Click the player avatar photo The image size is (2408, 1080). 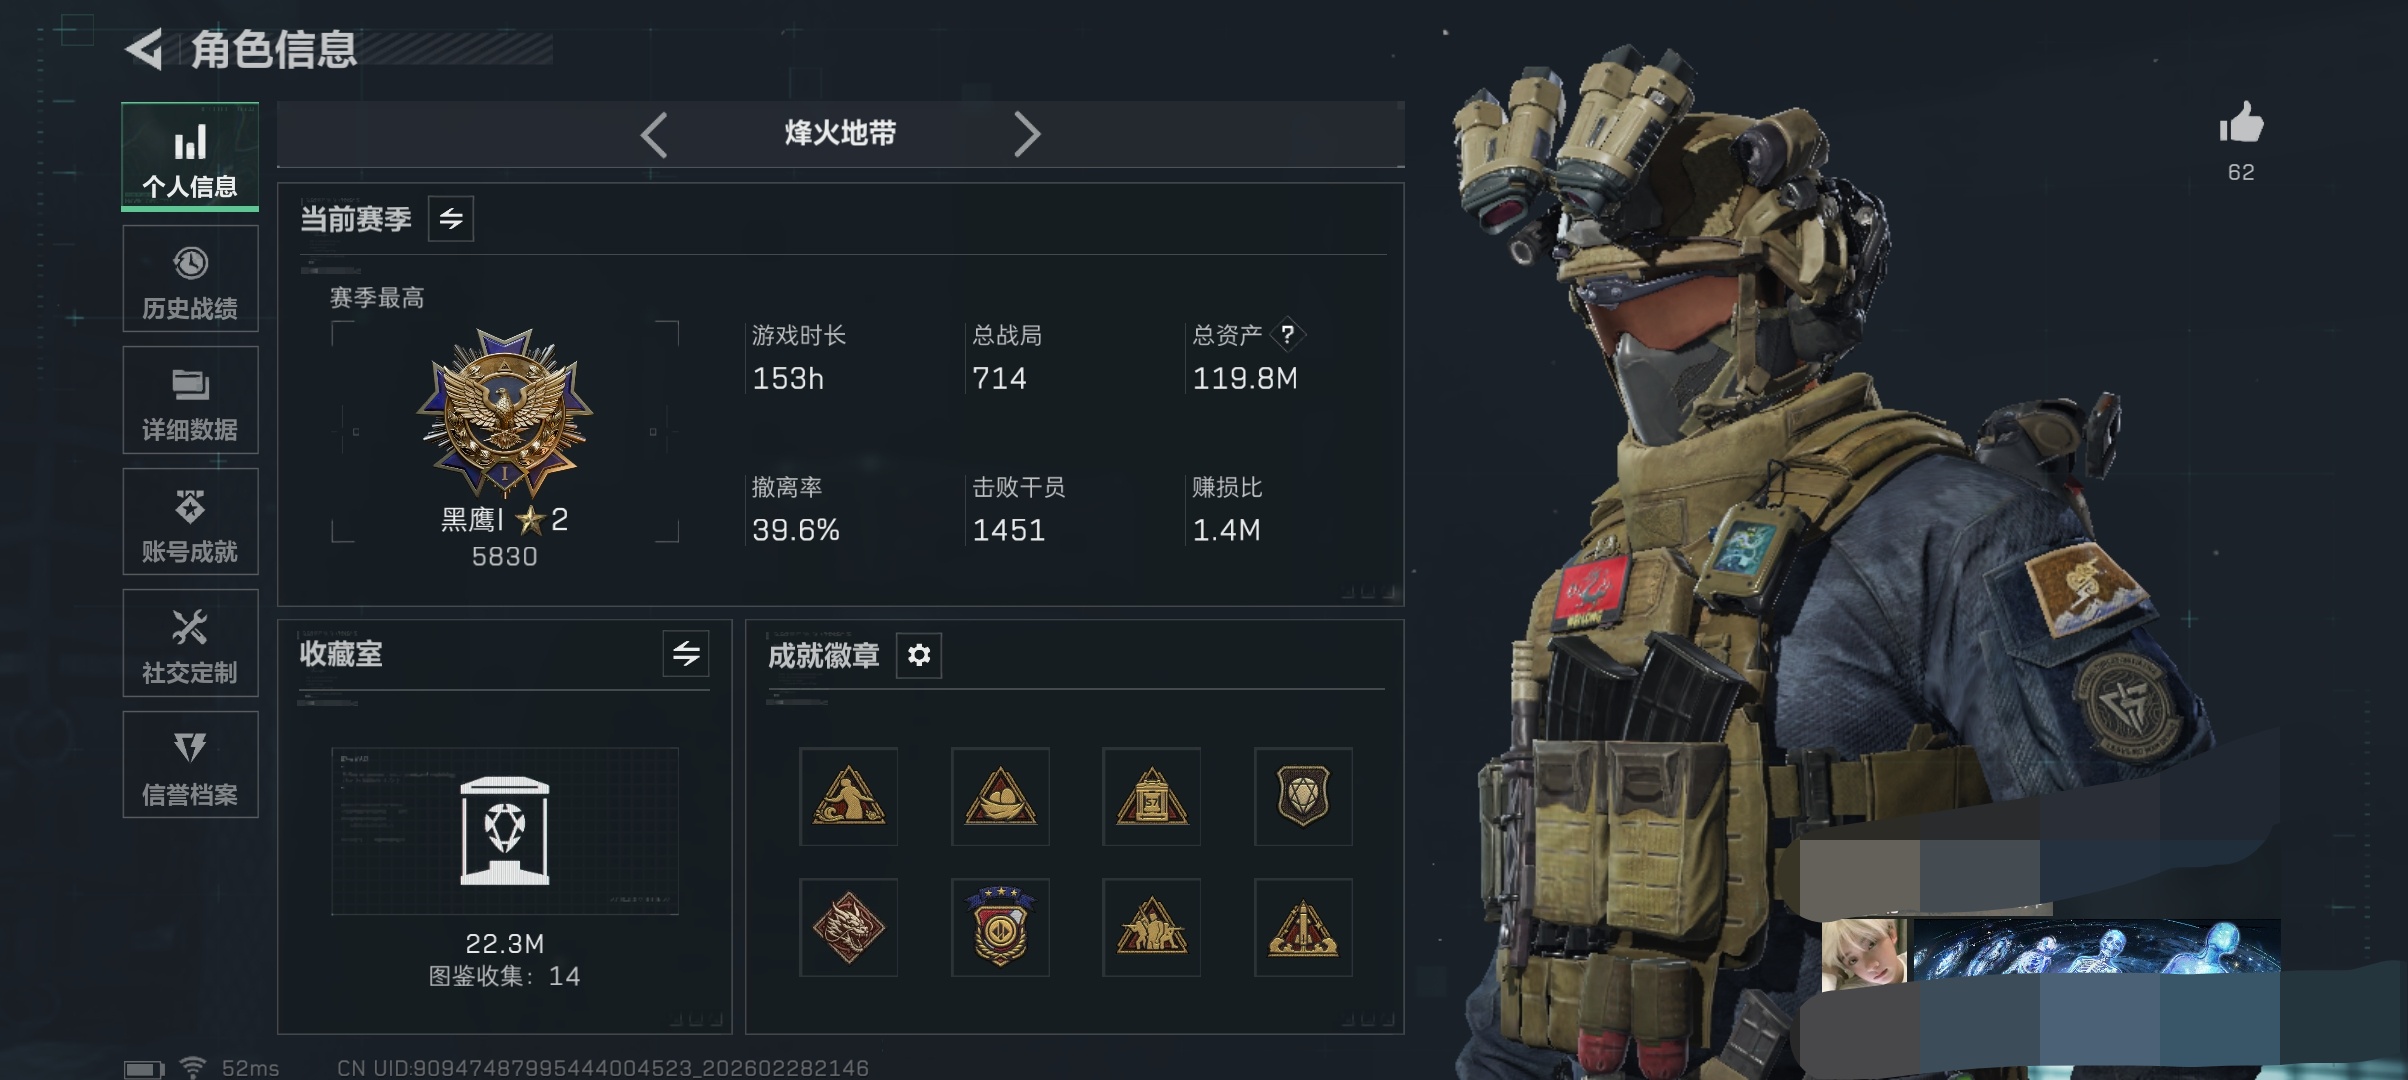point(1864,955)
